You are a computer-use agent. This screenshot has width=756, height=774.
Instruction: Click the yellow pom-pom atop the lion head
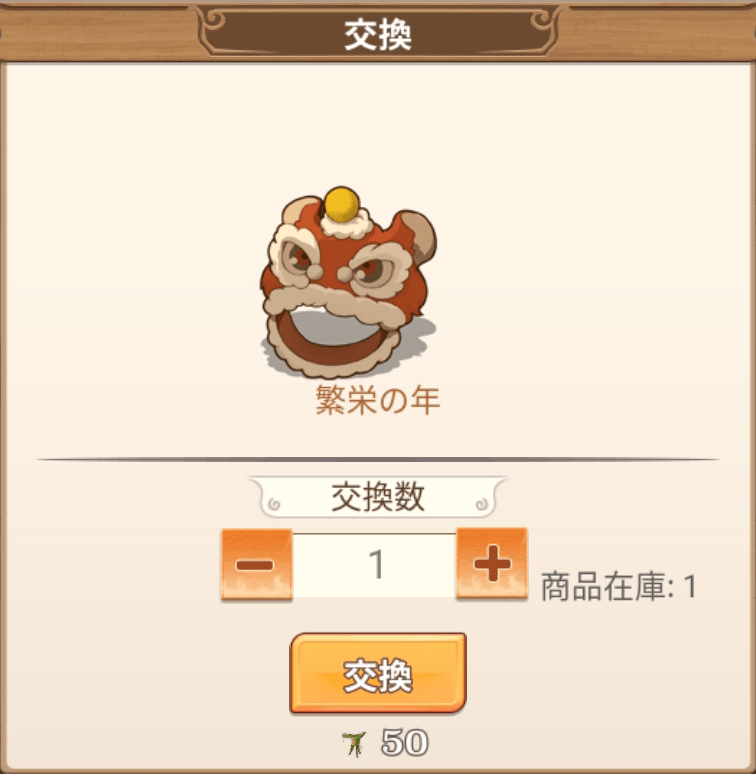point(342,203)
